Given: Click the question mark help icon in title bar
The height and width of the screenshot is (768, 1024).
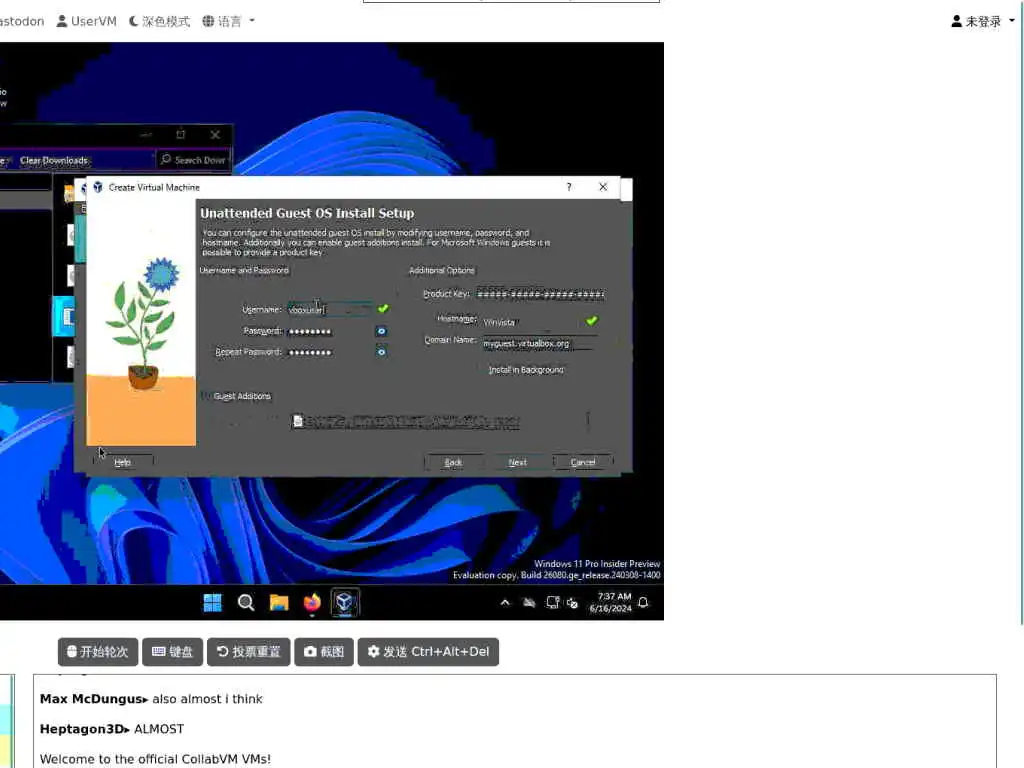Looking at the screenshot, I should pyautogui.click(x=569, y=187).
